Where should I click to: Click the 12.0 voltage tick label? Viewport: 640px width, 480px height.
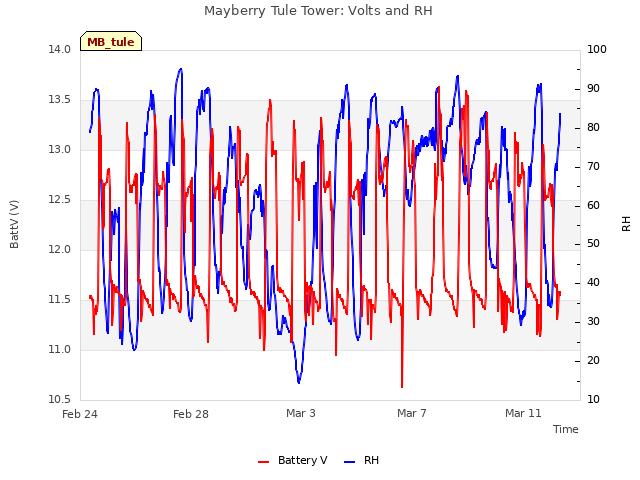pyautogui.click(x=60, y=249)
